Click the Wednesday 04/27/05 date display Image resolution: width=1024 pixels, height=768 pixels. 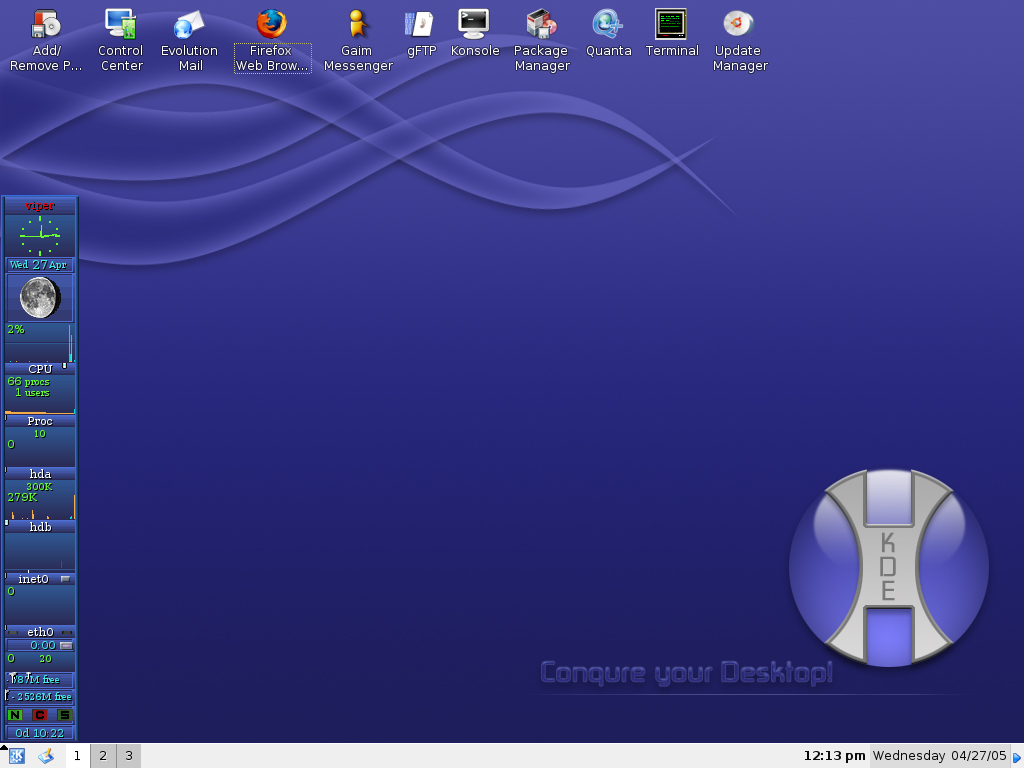click(940, 756)
